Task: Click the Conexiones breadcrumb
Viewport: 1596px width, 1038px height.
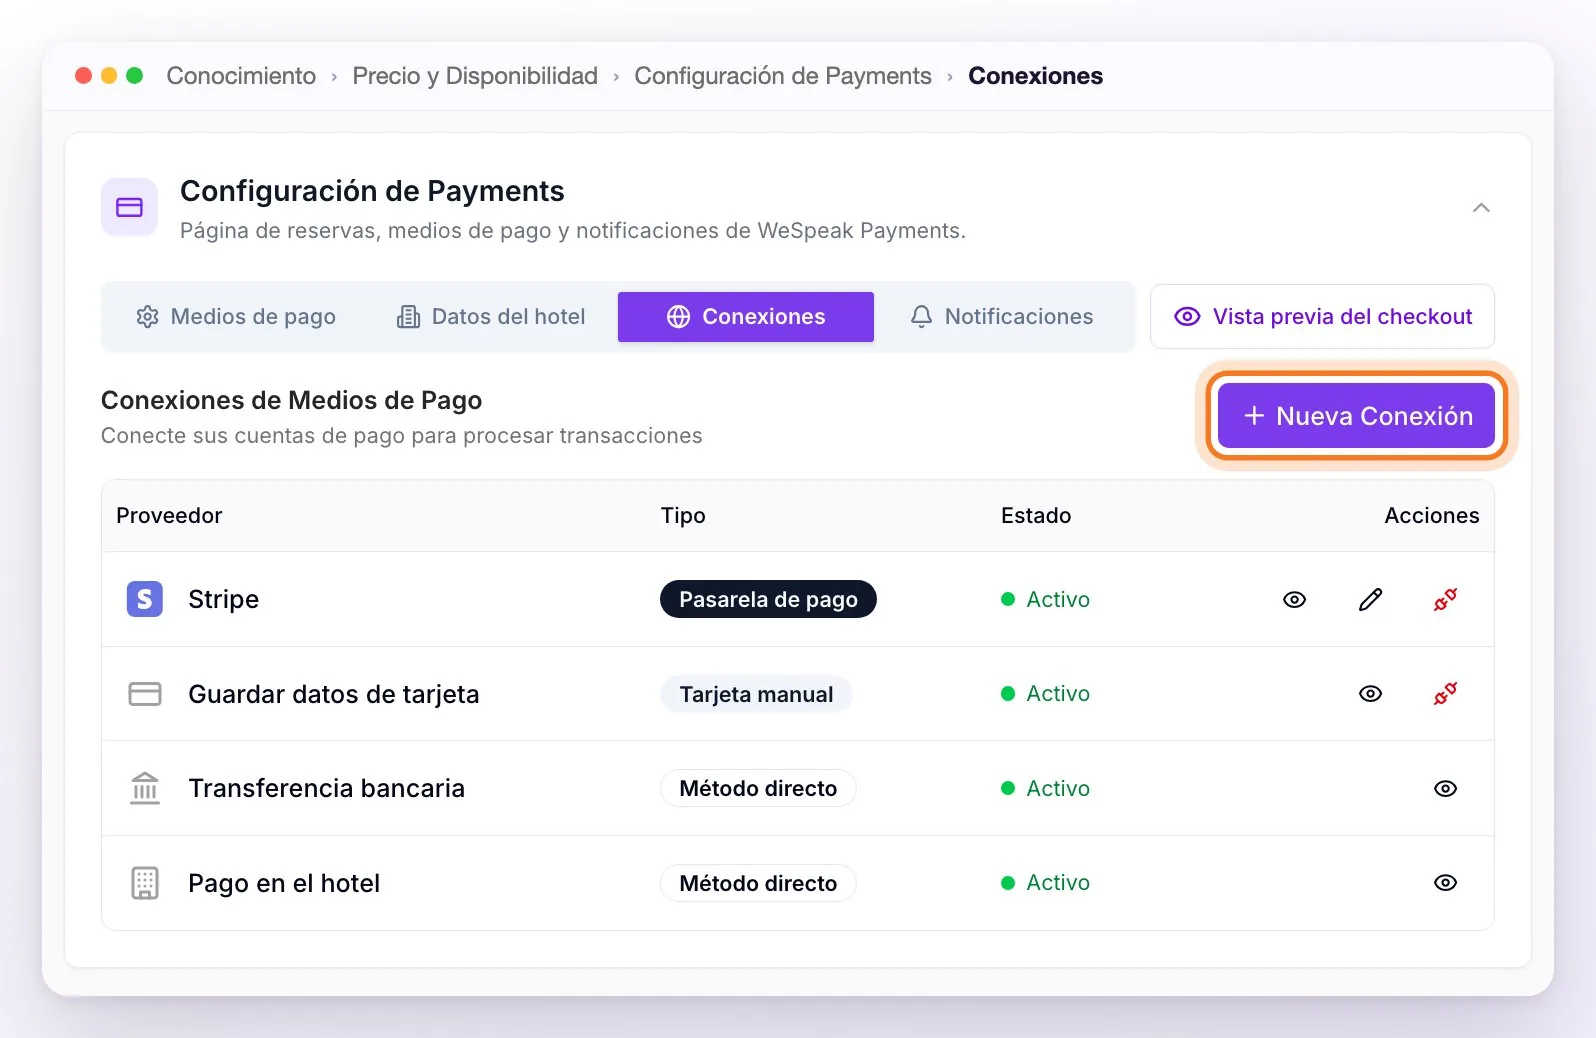Action: (x=1036, y=76)
